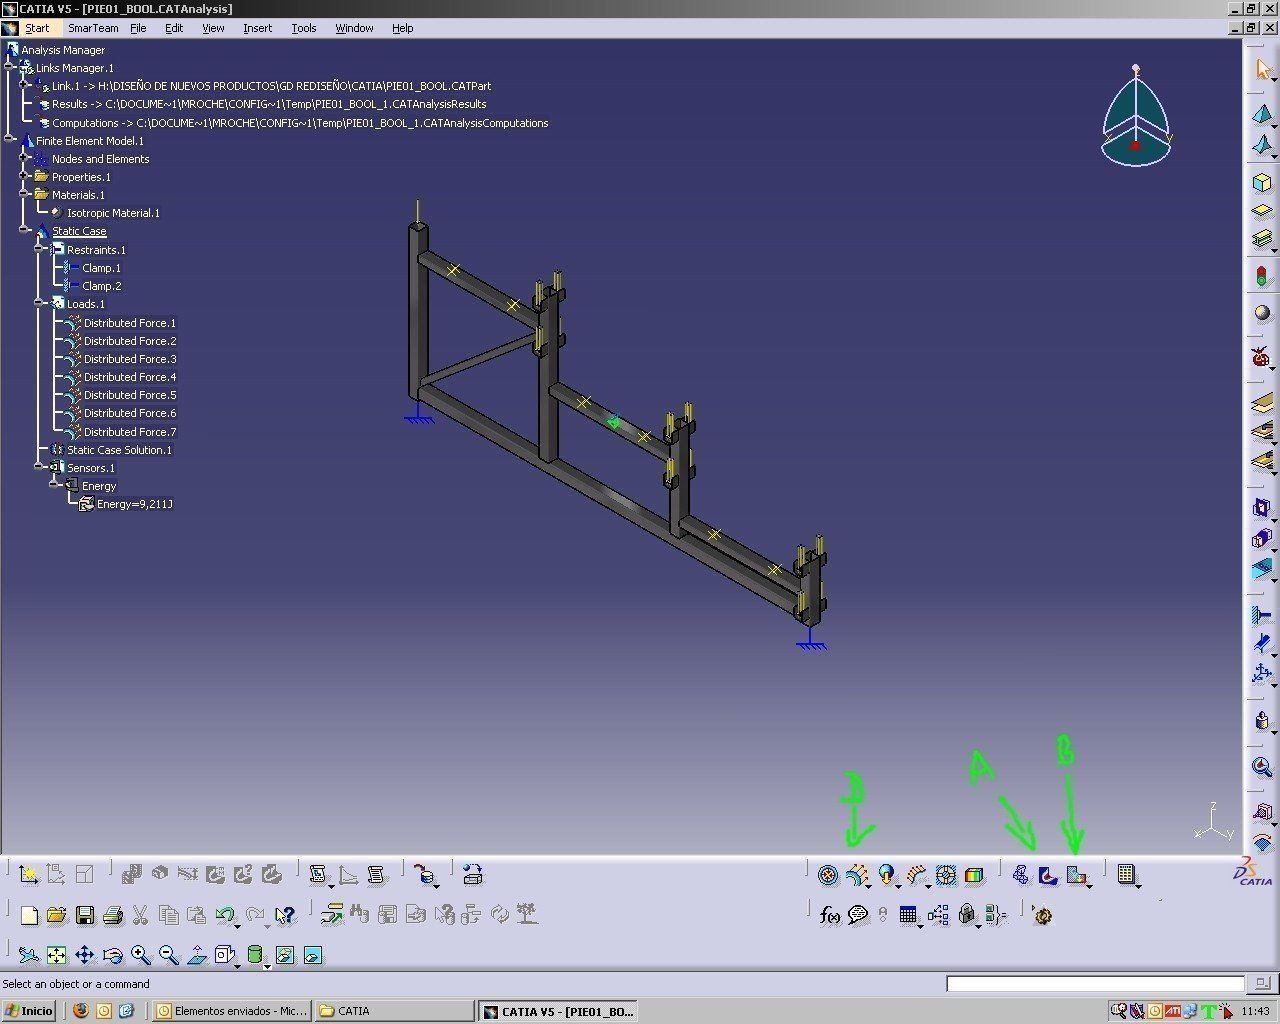The height and width of the screenshot is (1024, 1280).
Task: Select Distributed Force.1 in tree
Action: [130, 323]
